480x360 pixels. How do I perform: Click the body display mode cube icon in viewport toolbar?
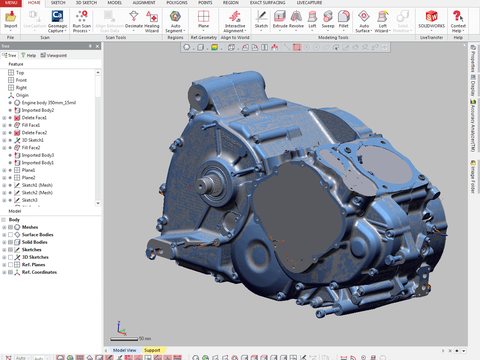201,47
